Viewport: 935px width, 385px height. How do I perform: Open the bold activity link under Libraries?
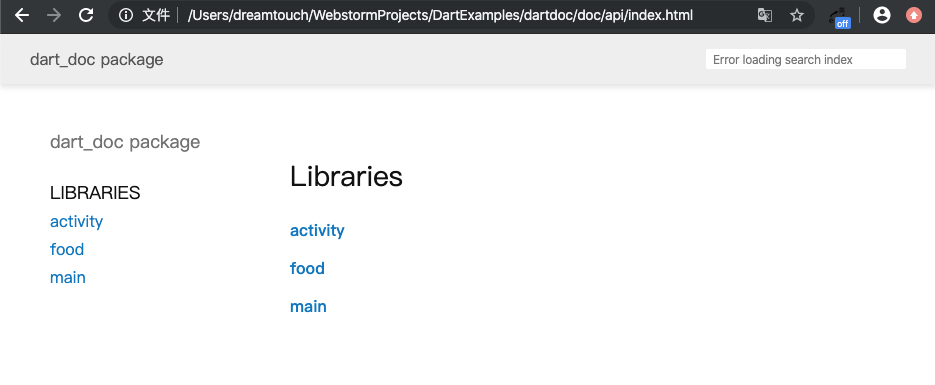pos(317,231)
